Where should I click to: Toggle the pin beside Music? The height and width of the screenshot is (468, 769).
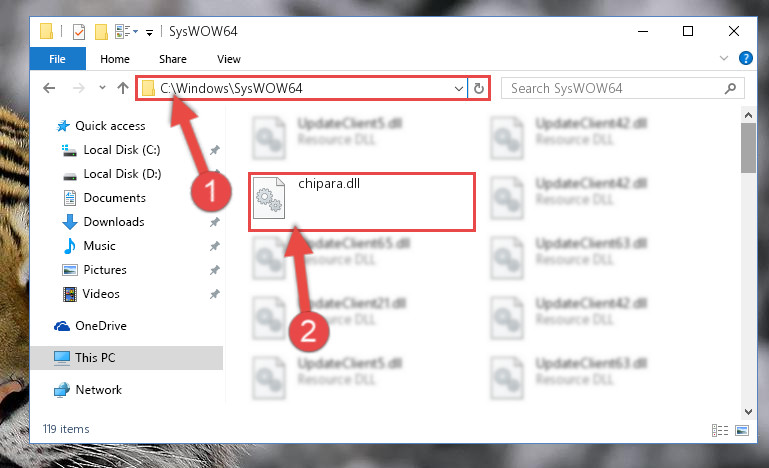214,246
